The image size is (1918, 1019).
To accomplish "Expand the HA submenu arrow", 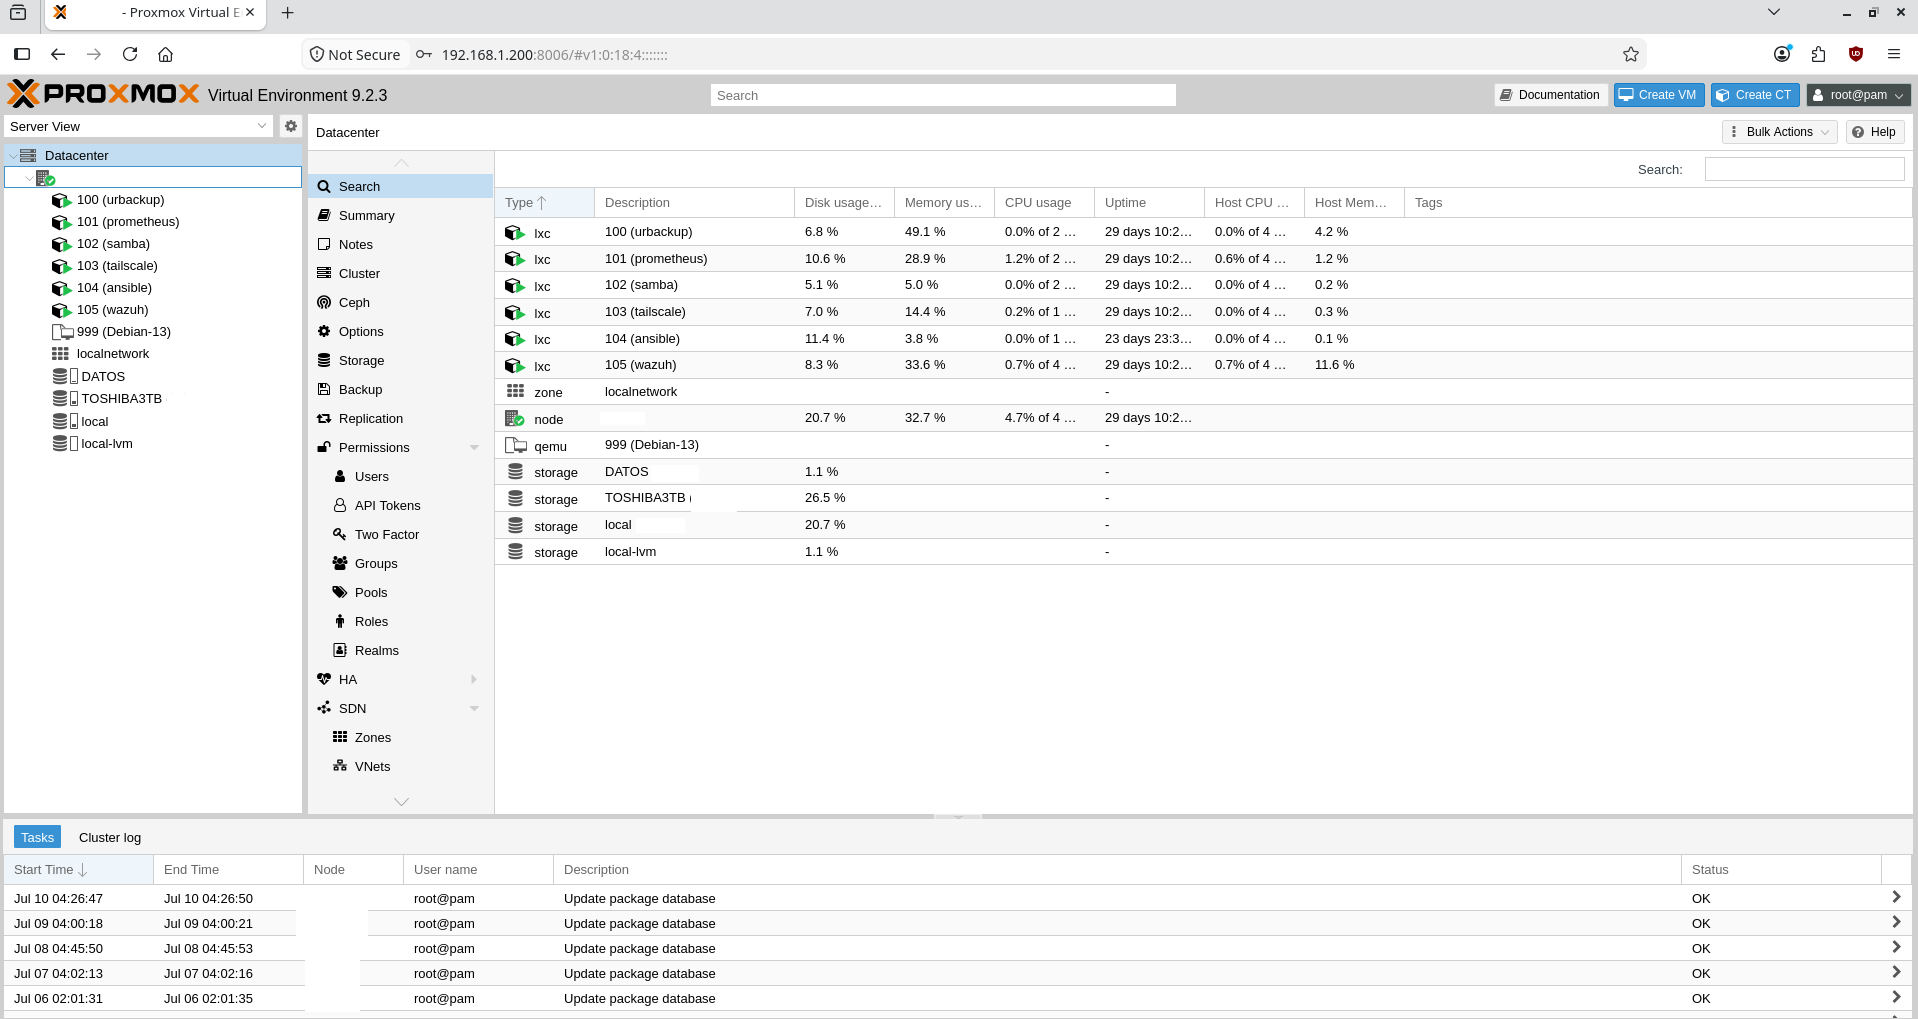I will pyautogui.click(x=474, y=679).
